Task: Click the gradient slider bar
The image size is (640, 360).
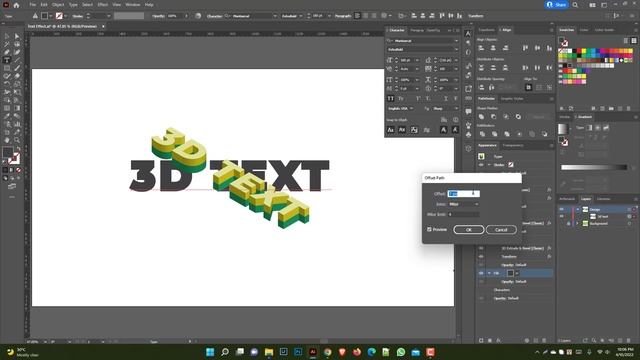Action: [x=594, y=167]
